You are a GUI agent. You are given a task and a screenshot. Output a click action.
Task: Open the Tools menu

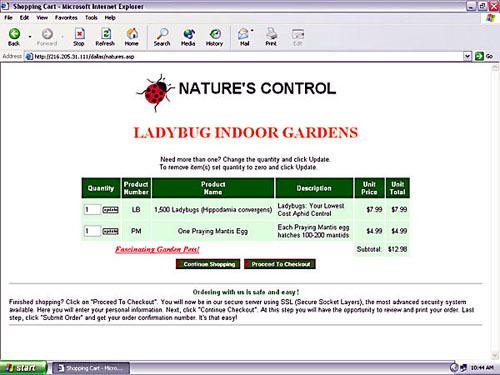click(x=91, y=18)
